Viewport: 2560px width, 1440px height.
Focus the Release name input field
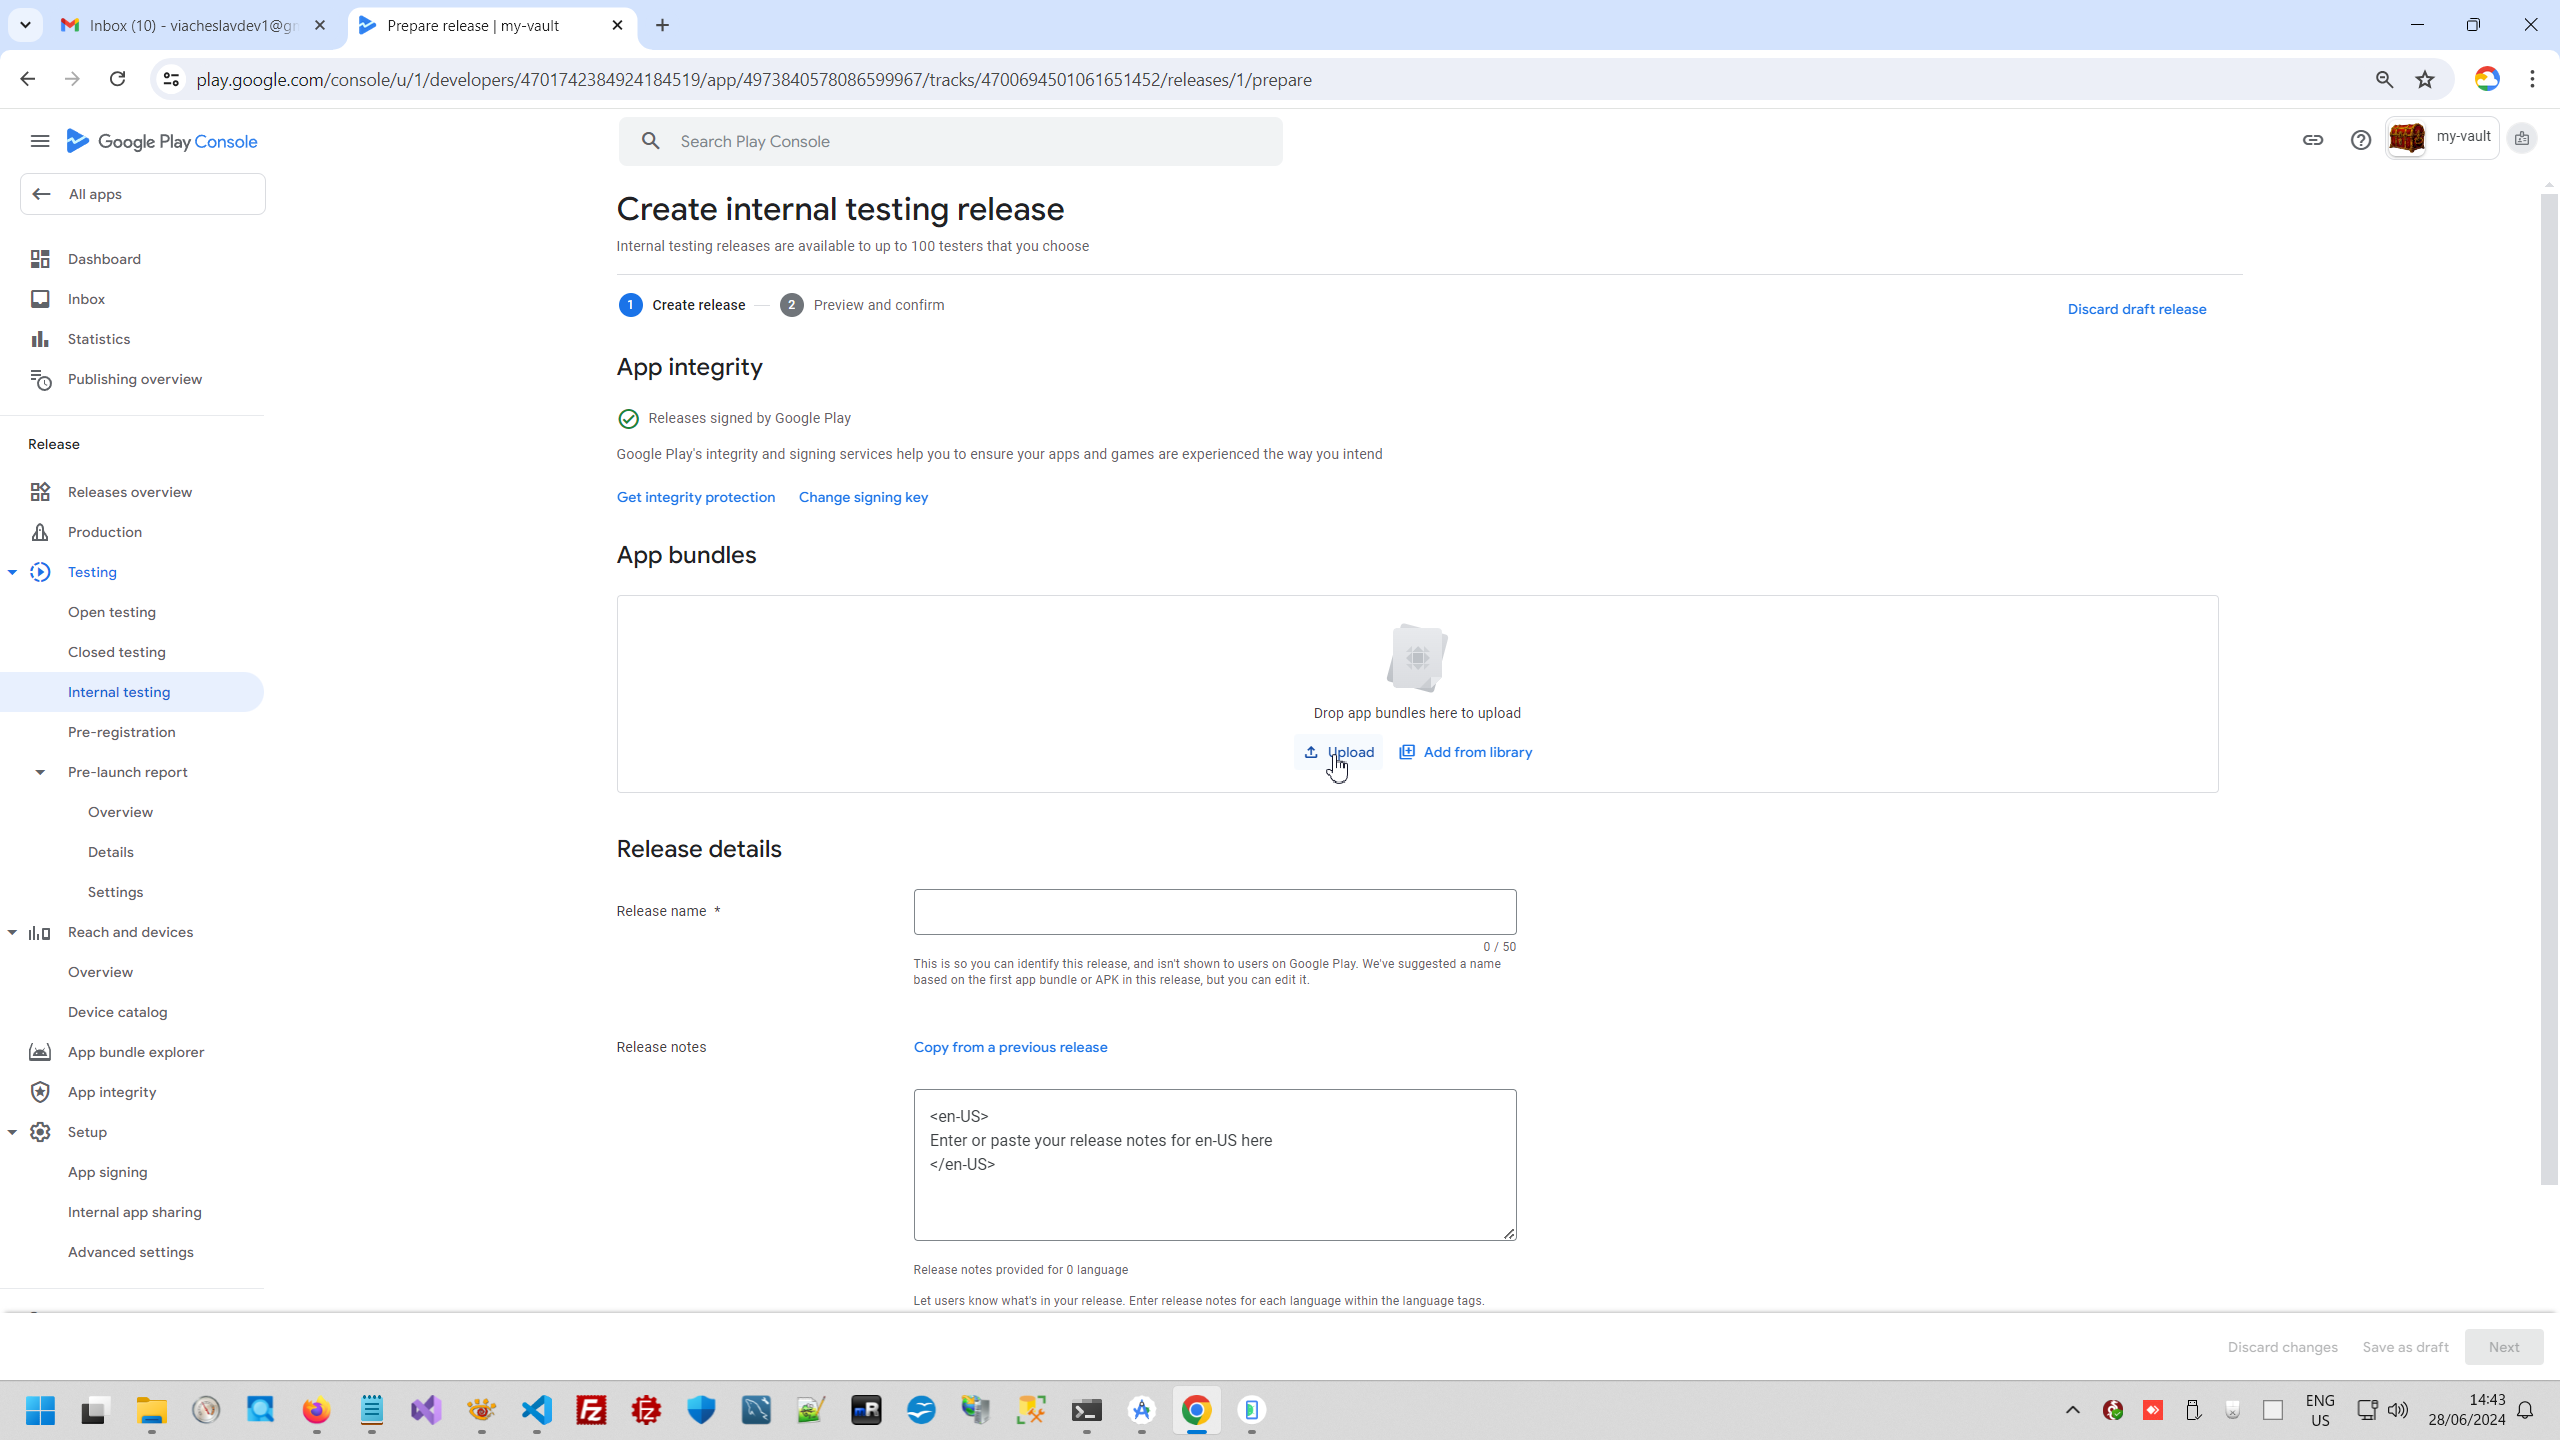tap(1214, 912)
